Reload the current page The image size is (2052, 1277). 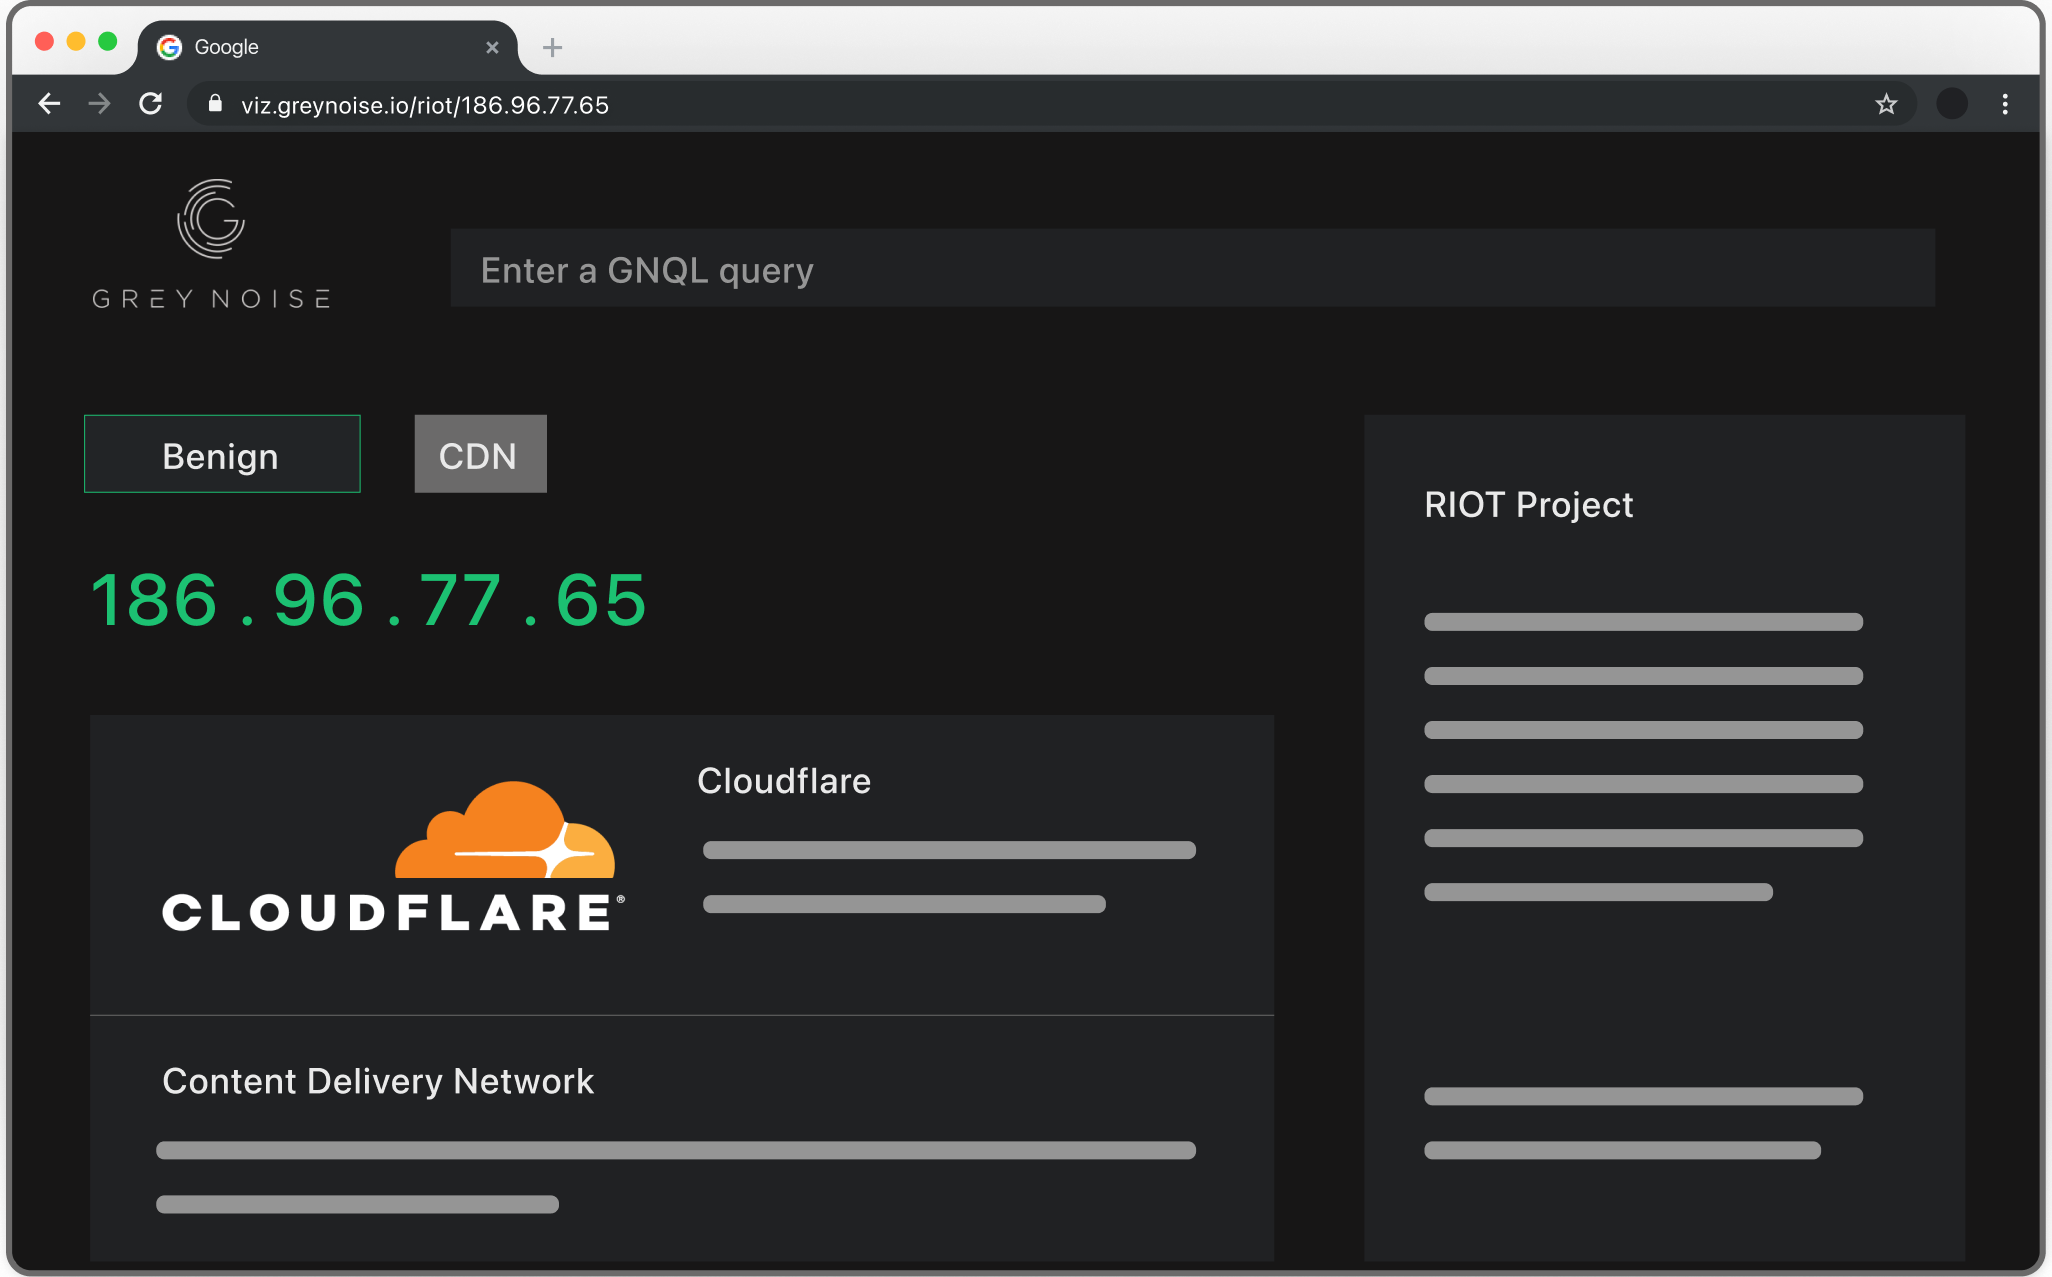coord(151,104)
